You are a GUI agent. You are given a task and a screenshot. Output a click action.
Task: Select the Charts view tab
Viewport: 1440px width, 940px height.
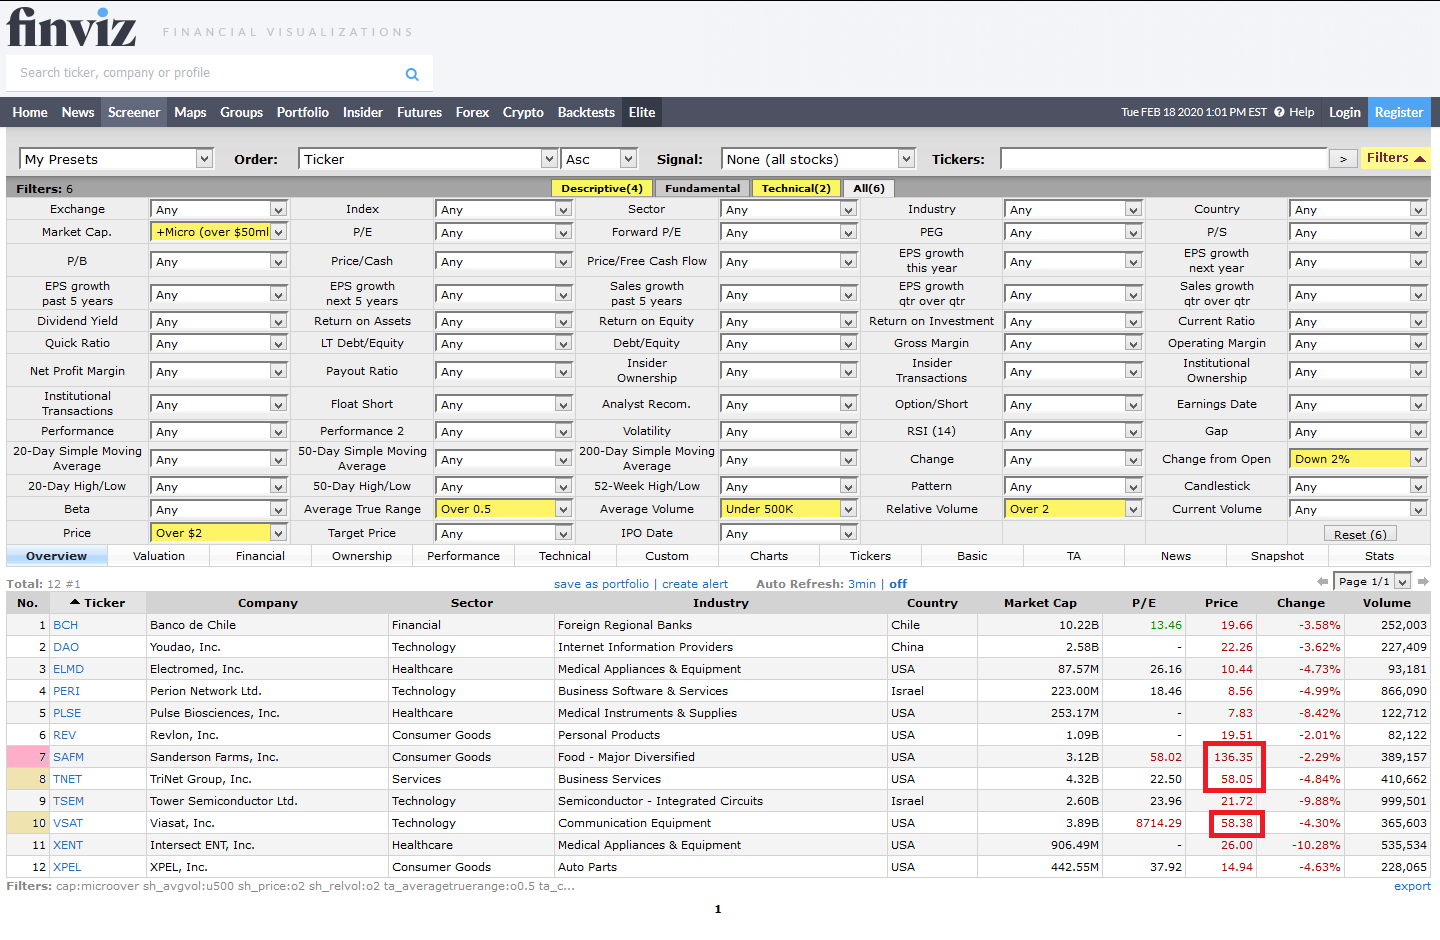(769, 556)
